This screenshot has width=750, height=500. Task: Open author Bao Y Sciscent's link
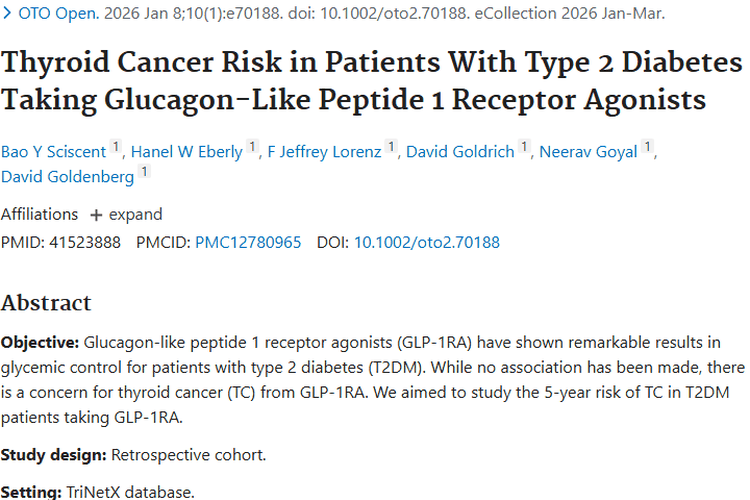pos(53,152)
